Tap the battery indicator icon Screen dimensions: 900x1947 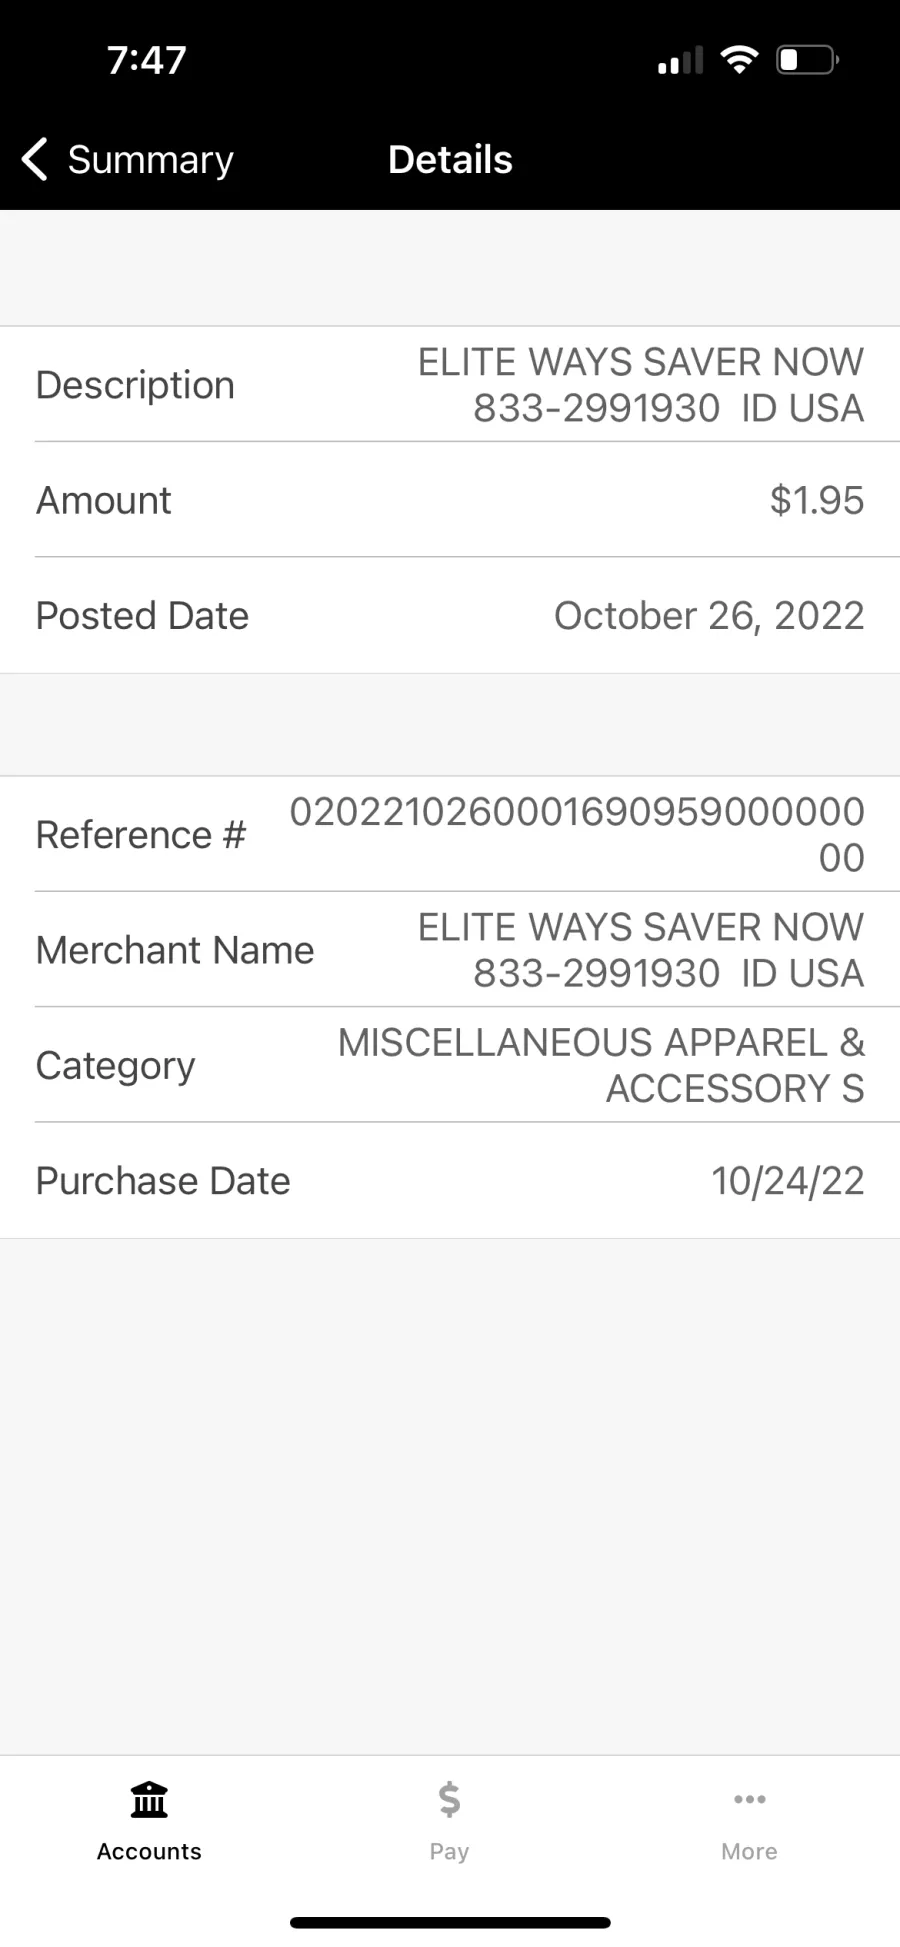[x=807, y=60]
